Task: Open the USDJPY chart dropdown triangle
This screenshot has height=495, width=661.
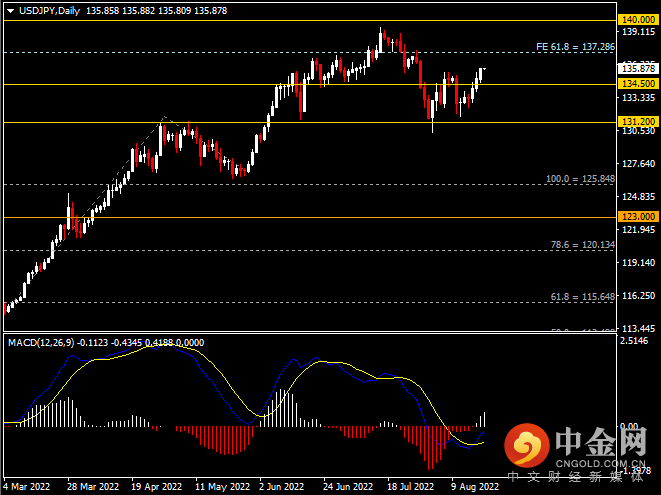Action: click(x=11, y=11)
